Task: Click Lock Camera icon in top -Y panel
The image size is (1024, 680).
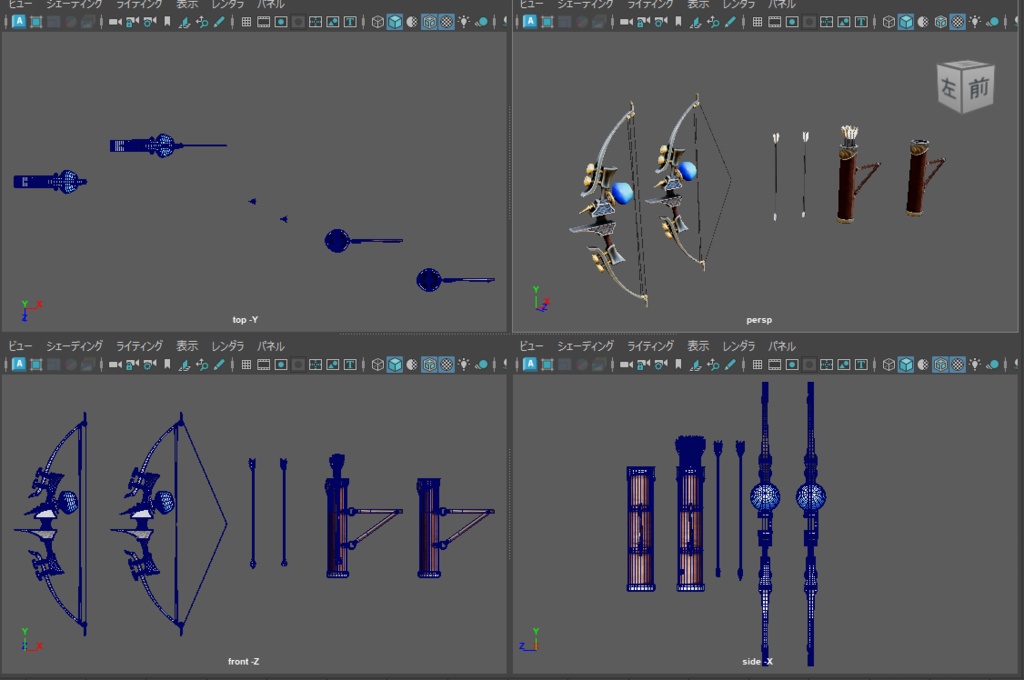Action: (x=132, y=22)
